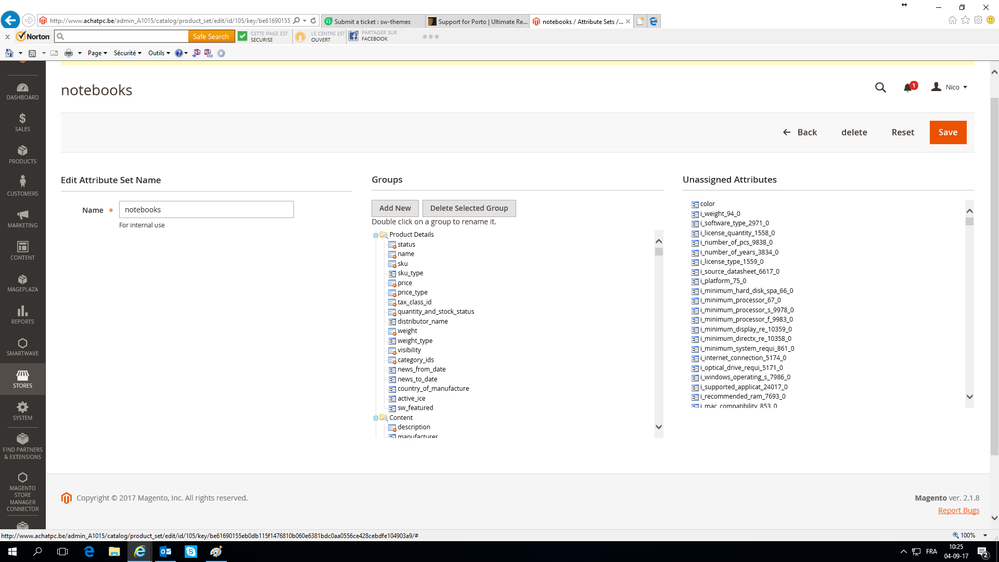Refresh the page with reload icon
The height and width of the screenshot is (562, 999).
(313, 21)
